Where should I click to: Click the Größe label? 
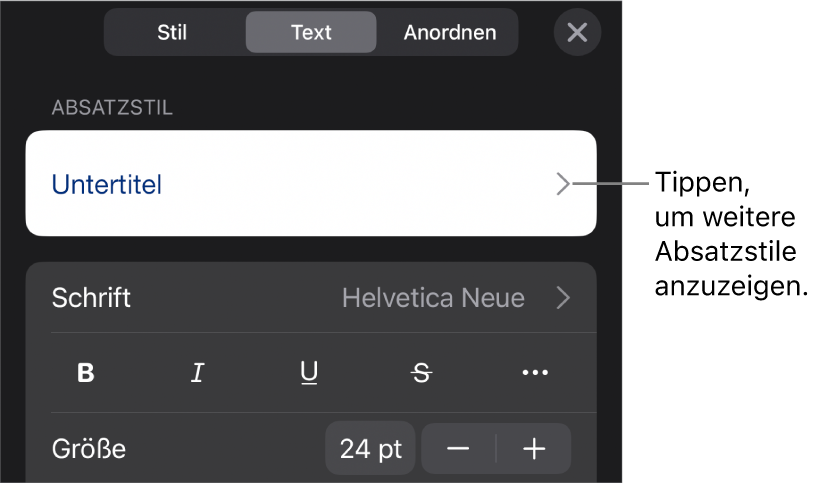tap(89, 449)
